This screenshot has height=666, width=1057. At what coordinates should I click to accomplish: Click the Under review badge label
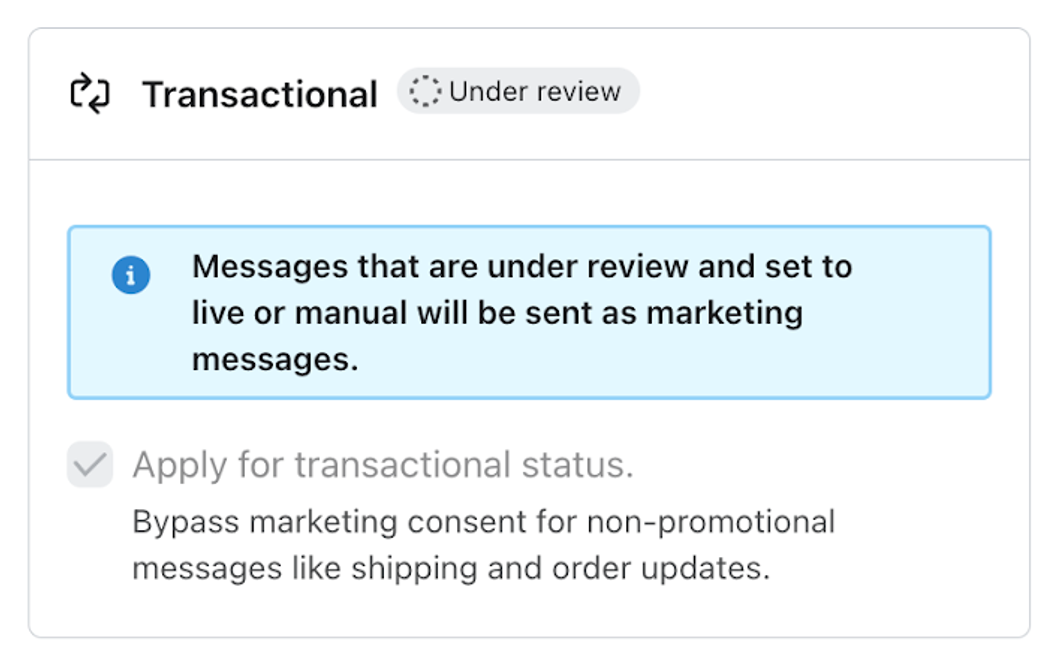click(537, 90)
